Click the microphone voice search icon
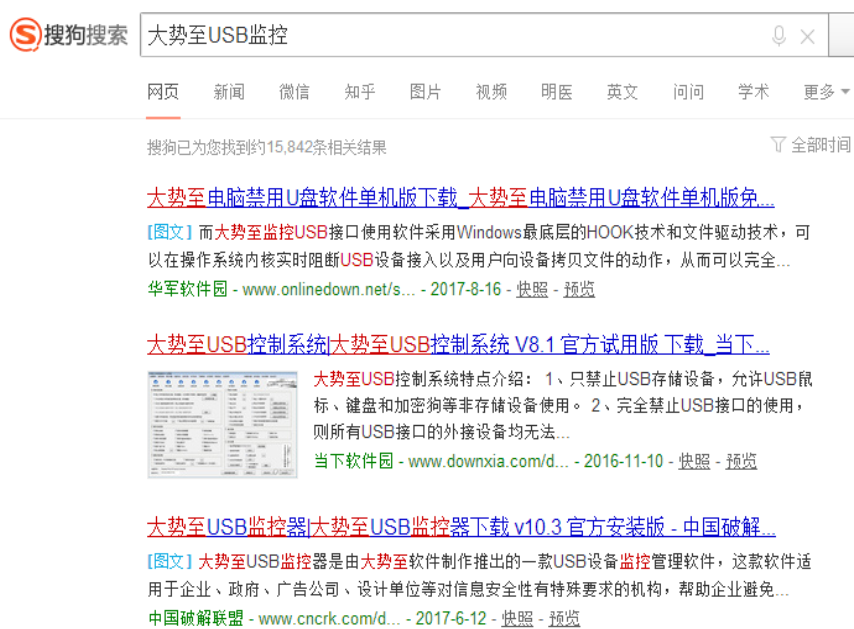Screen dimensions: 854x629 tap(779, 34)
